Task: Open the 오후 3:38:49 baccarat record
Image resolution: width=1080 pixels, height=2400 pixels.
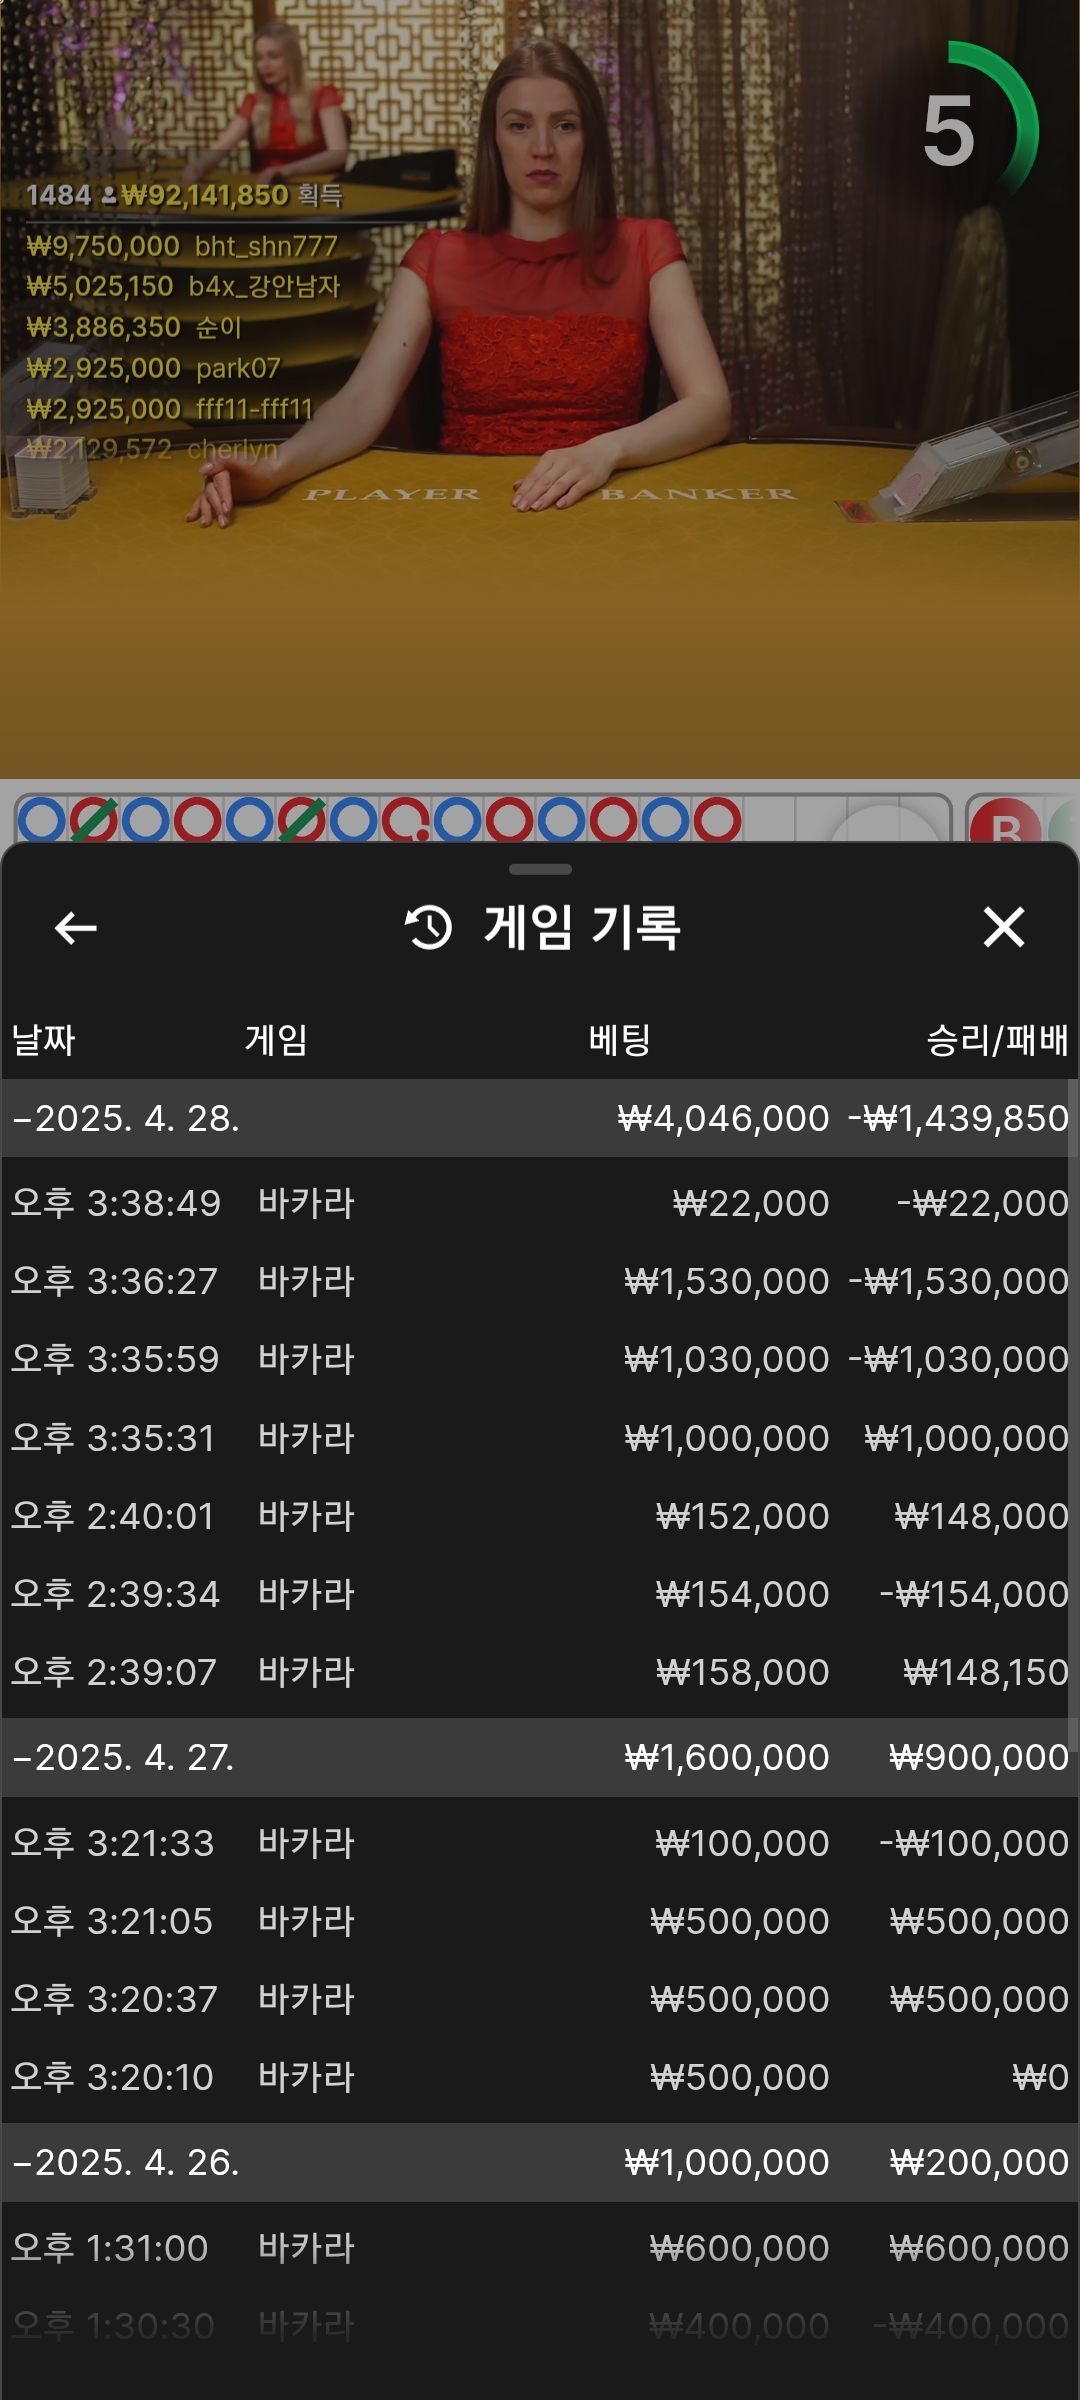Action: tap(540, 1203)
